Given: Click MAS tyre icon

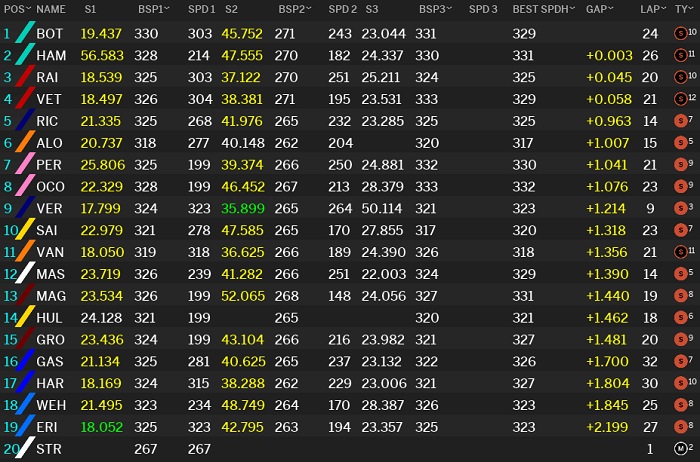Looking at the screenshot, I should tap(680, 274).
